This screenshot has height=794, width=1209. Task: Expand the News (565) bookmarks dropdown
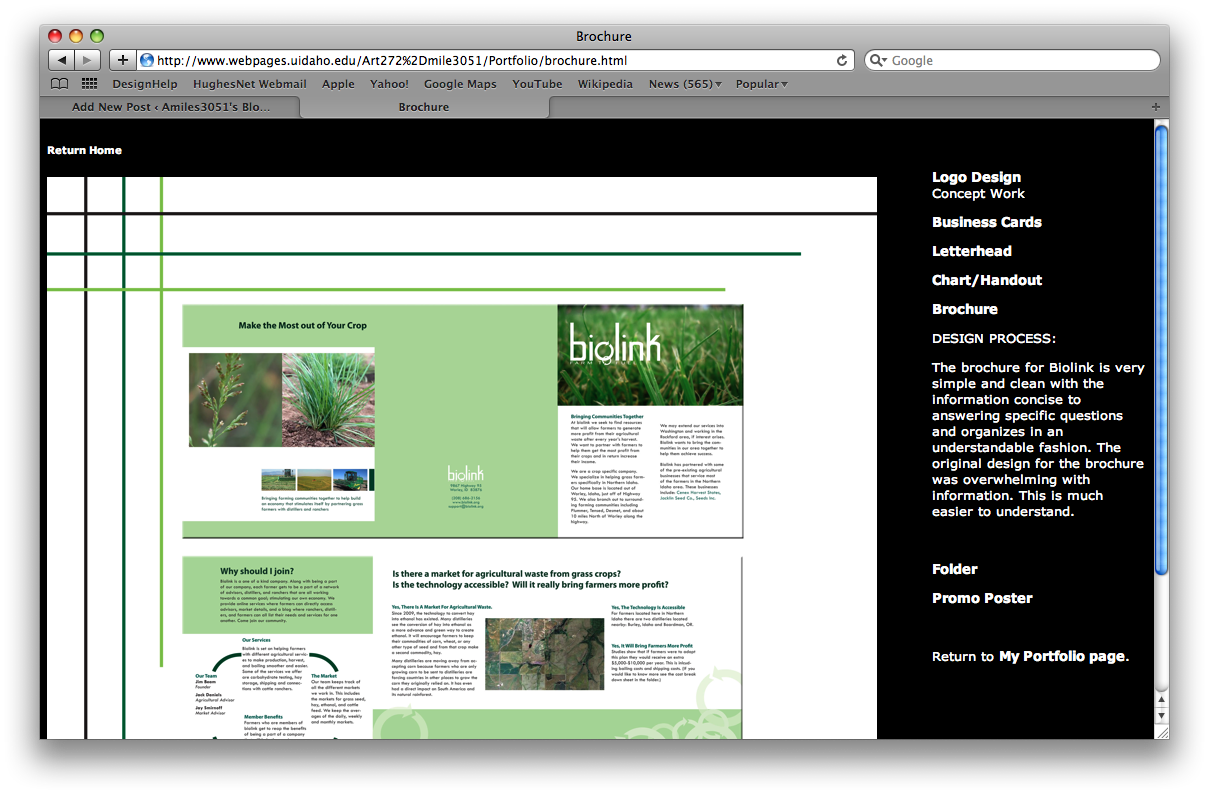coord(685,84)
